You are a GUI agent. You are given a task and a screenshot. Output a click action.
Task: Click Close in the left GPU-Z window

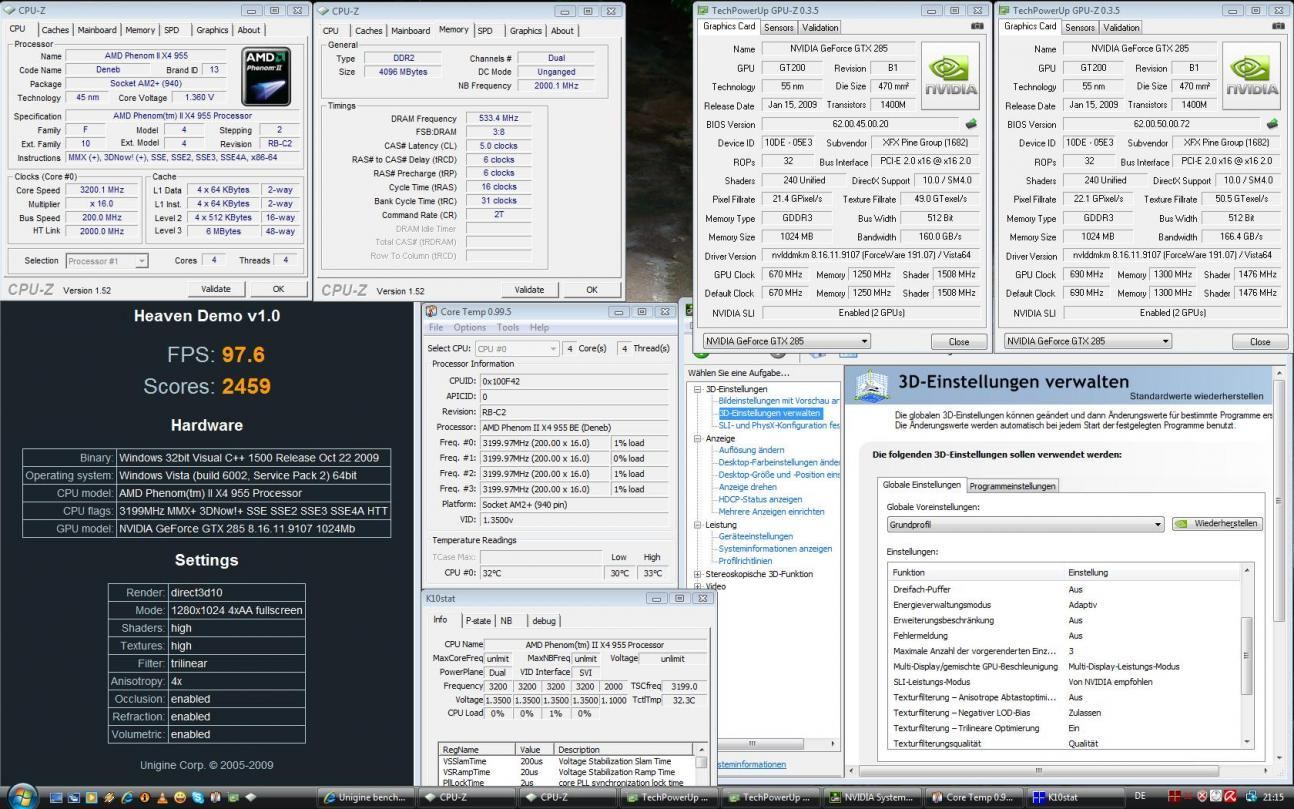pos(958,341)
